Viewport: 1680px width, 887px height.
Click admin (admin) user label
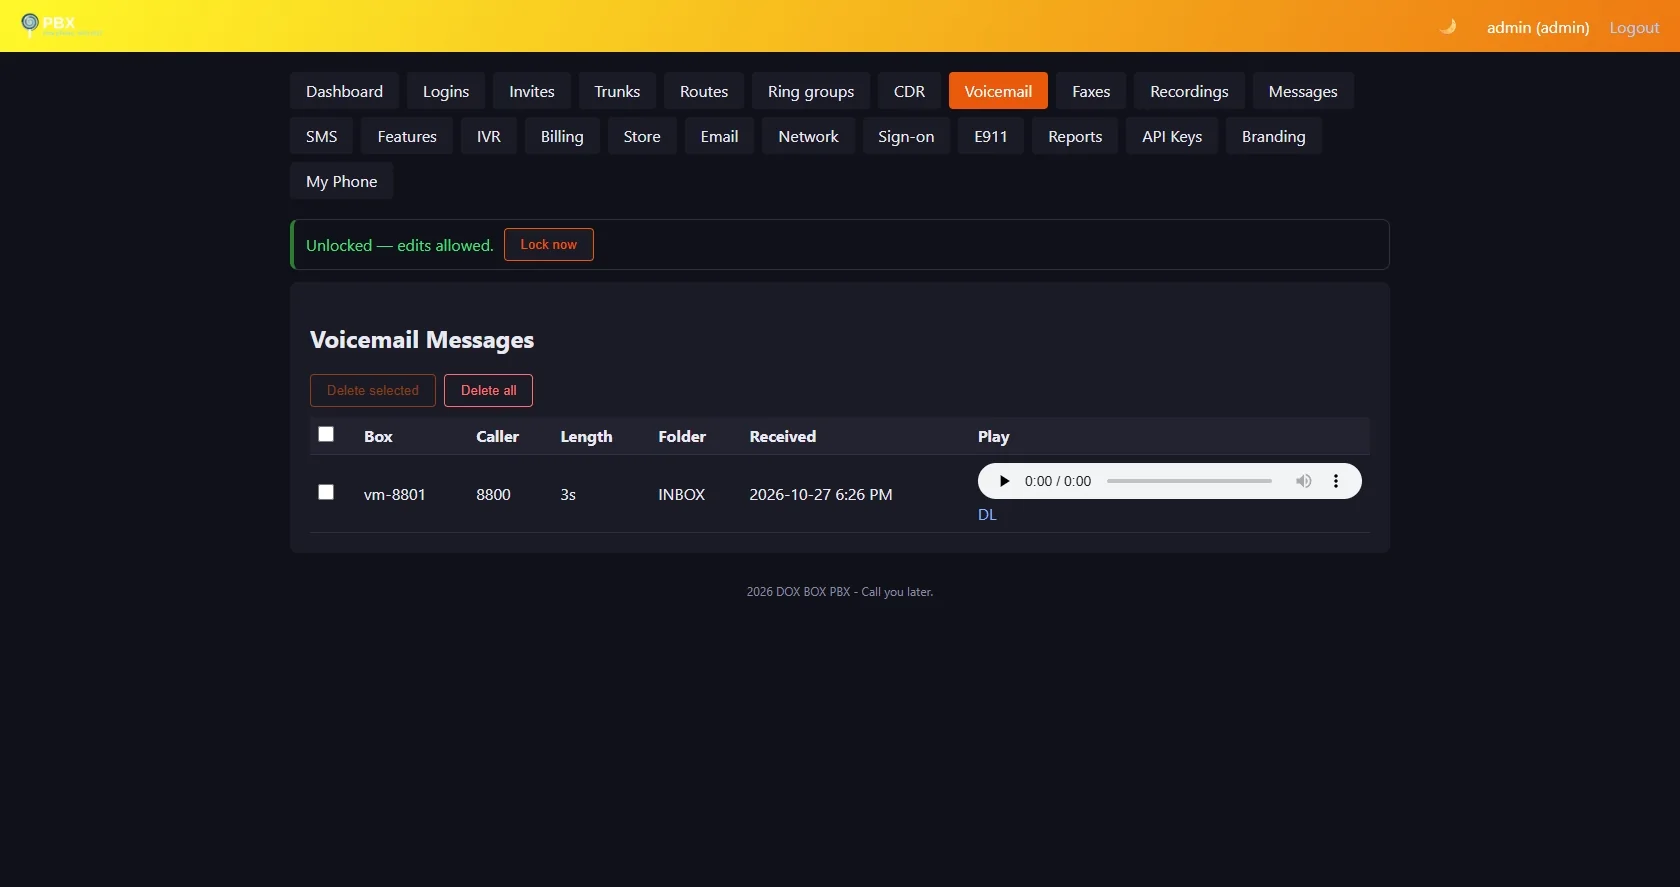click(x=1538, y=27)
